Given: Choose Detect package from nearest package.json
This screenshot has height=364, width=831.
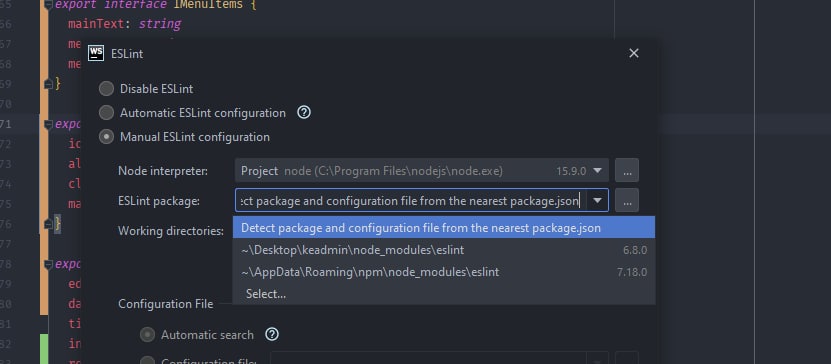Looking at the screenshot, I should tap(444, 227).
